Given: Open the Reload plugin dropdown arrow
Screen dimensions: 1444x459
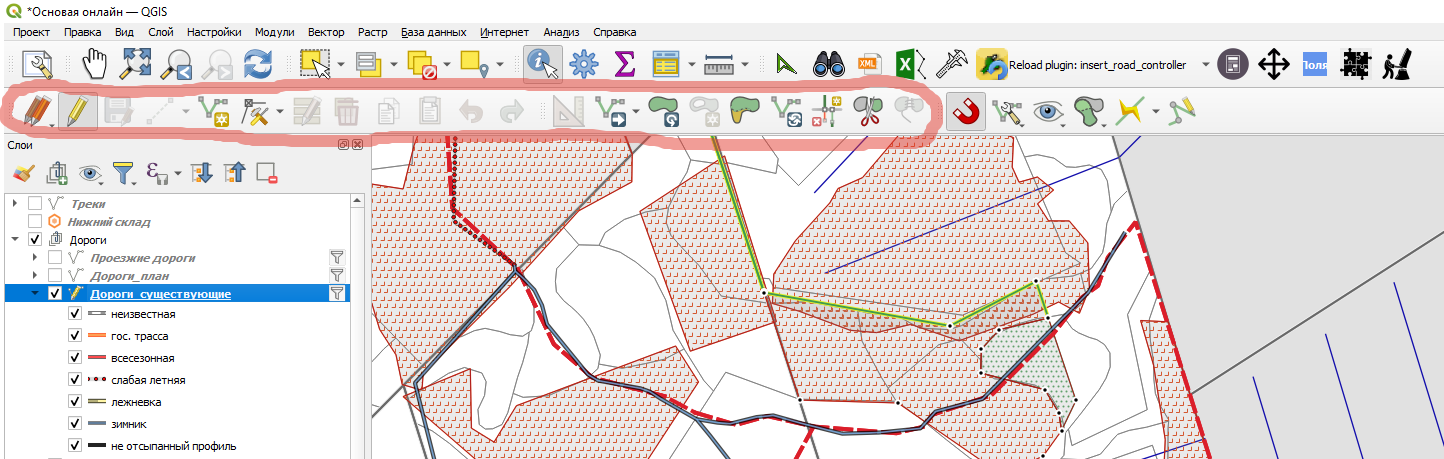Looking at the screenshot, I should tap(1205, 65).
